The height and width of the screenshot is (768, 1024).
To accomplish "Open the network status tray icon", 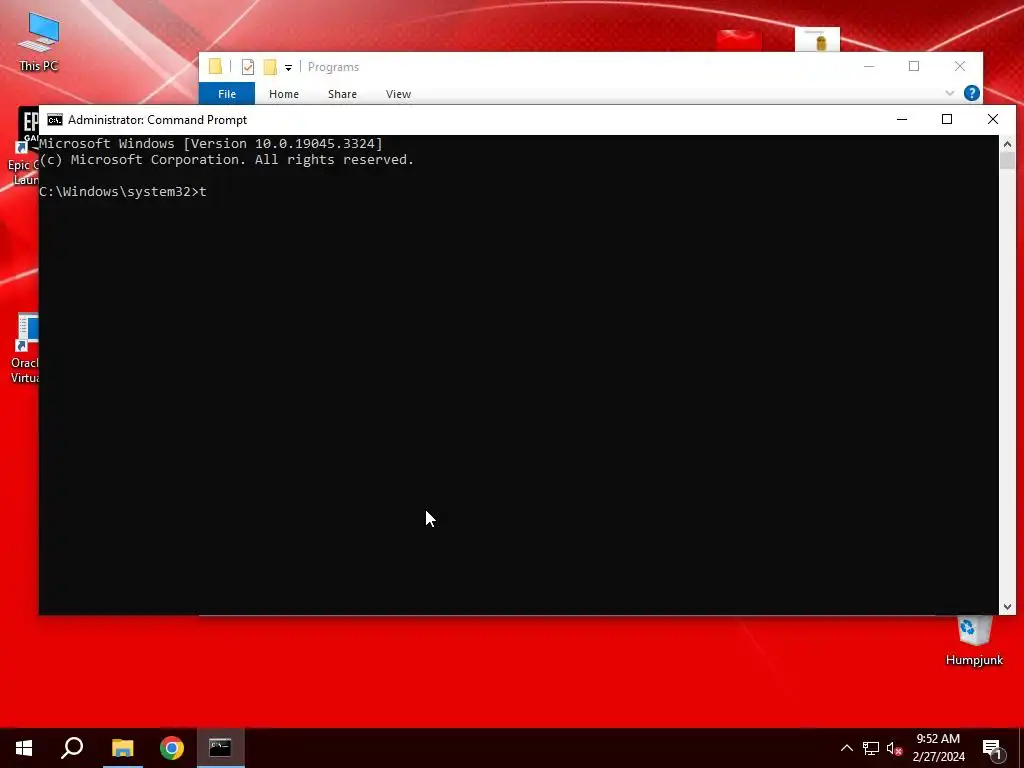I will click(871, 748).
